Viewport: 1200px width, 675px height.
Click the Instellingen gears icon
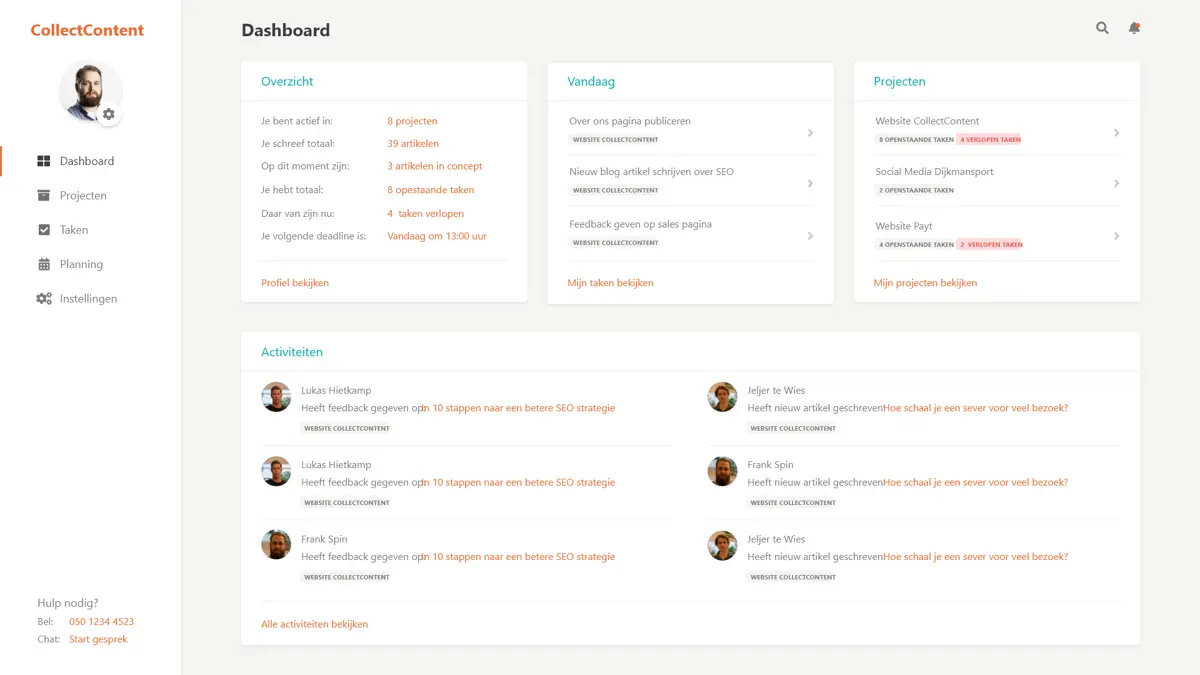click(44, 298)
